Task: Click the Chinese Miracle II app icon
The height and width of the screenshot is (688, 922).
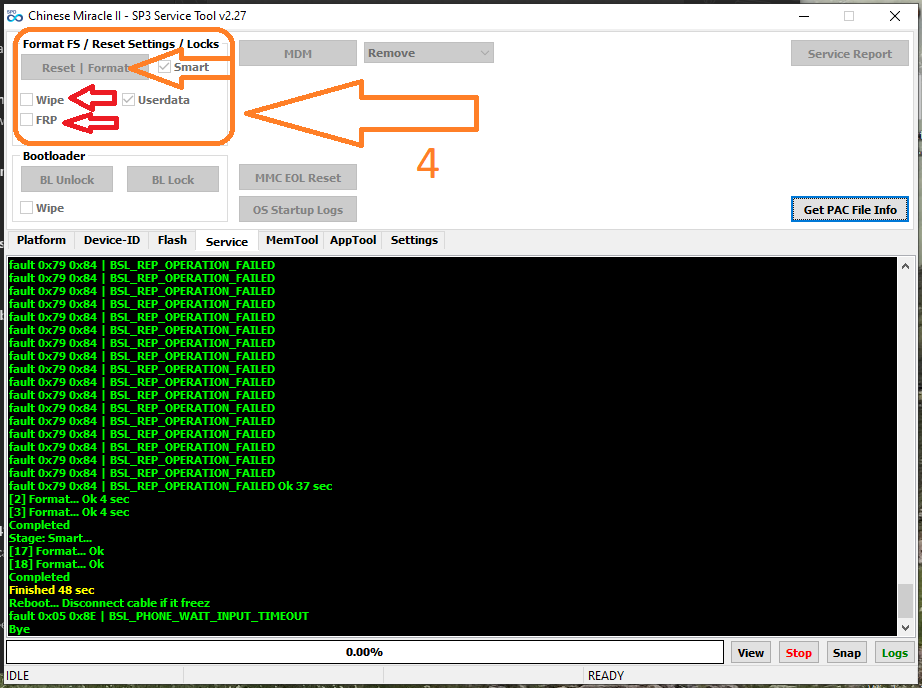Action: pos(15,16)
